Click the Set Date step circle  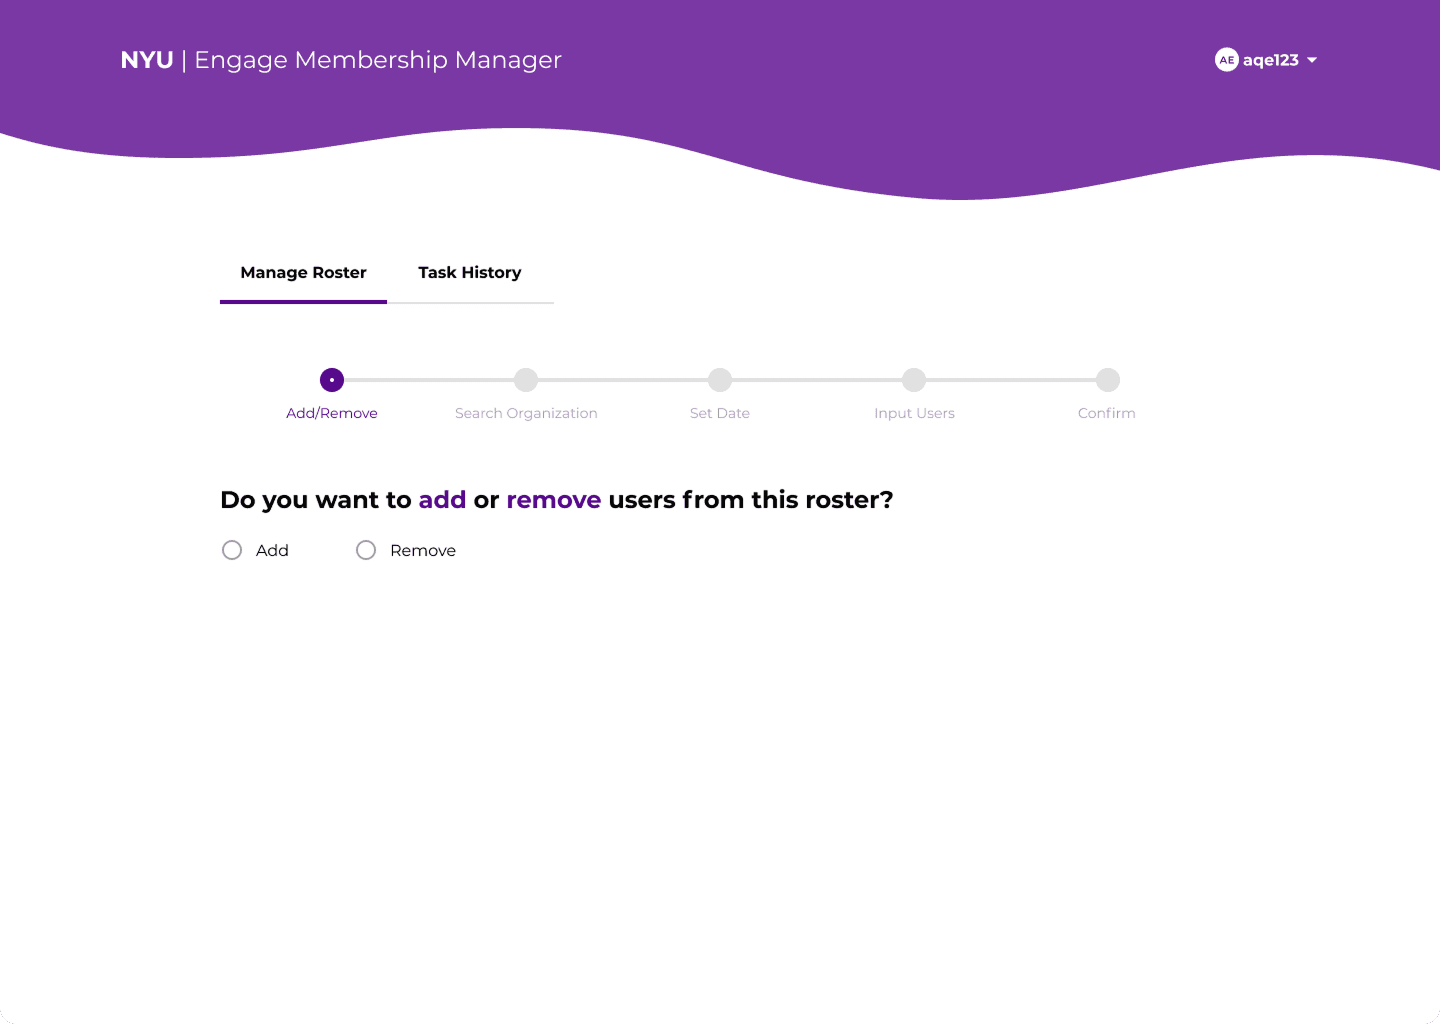click(x=720, y=380)
